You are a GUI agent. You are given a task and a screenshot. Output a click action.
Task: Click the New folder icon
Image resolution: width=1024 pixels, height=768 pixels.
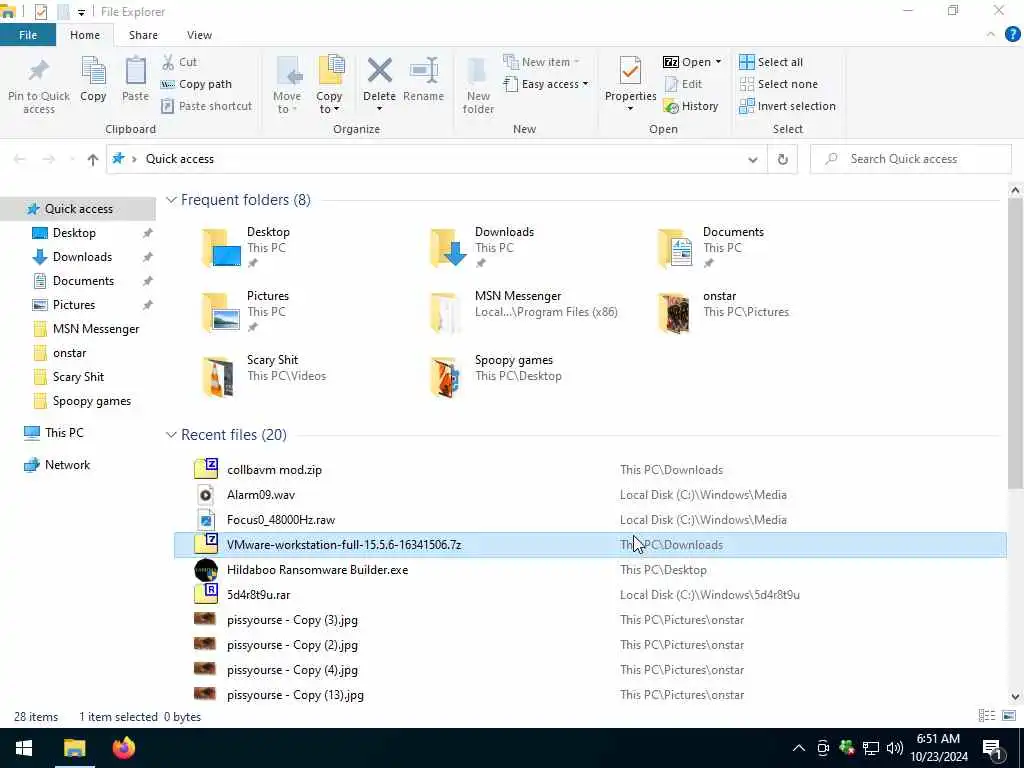(x=478, y=71)
